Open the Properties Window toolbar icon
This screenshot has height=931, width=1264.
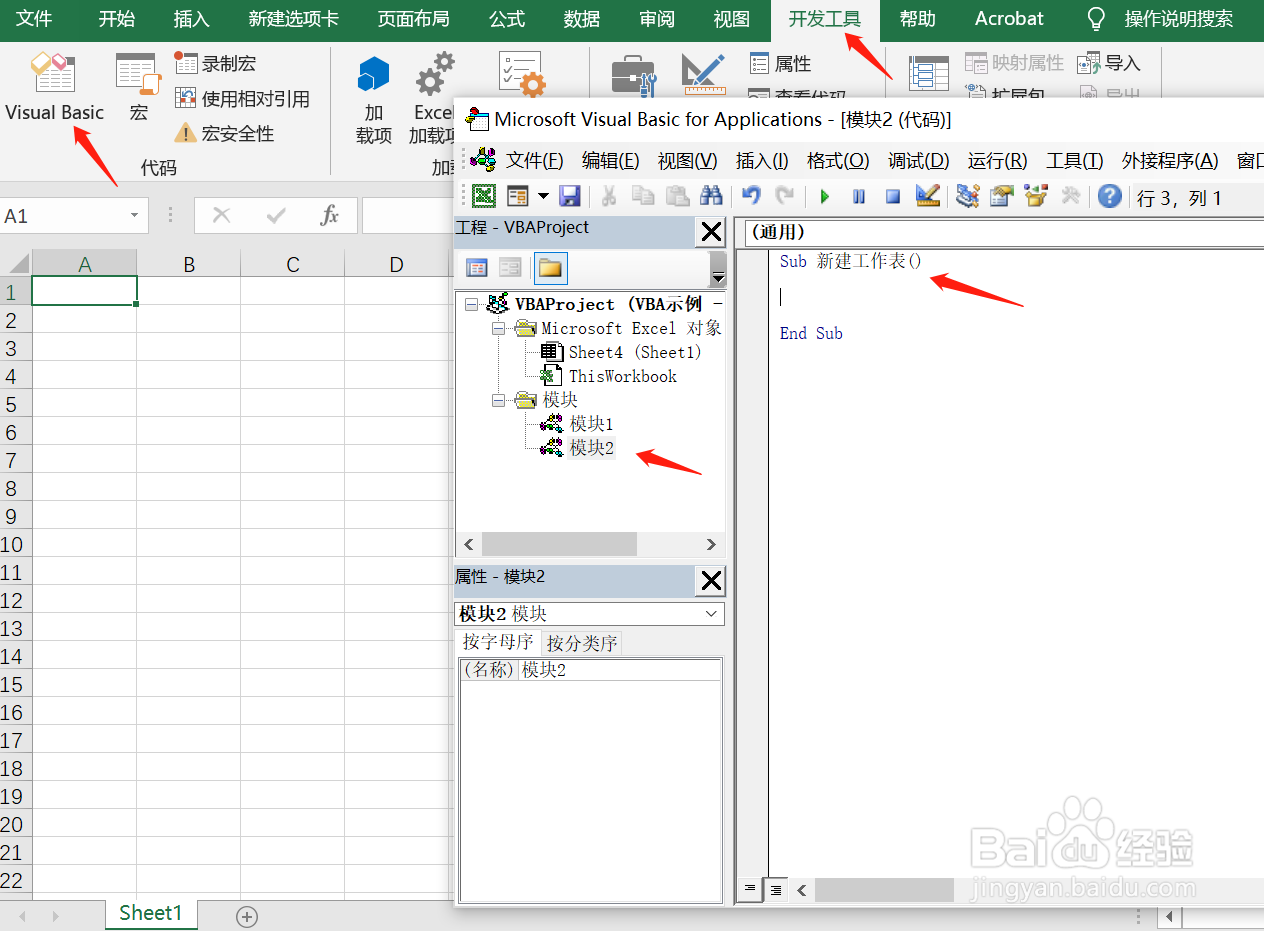(1002, 196)
